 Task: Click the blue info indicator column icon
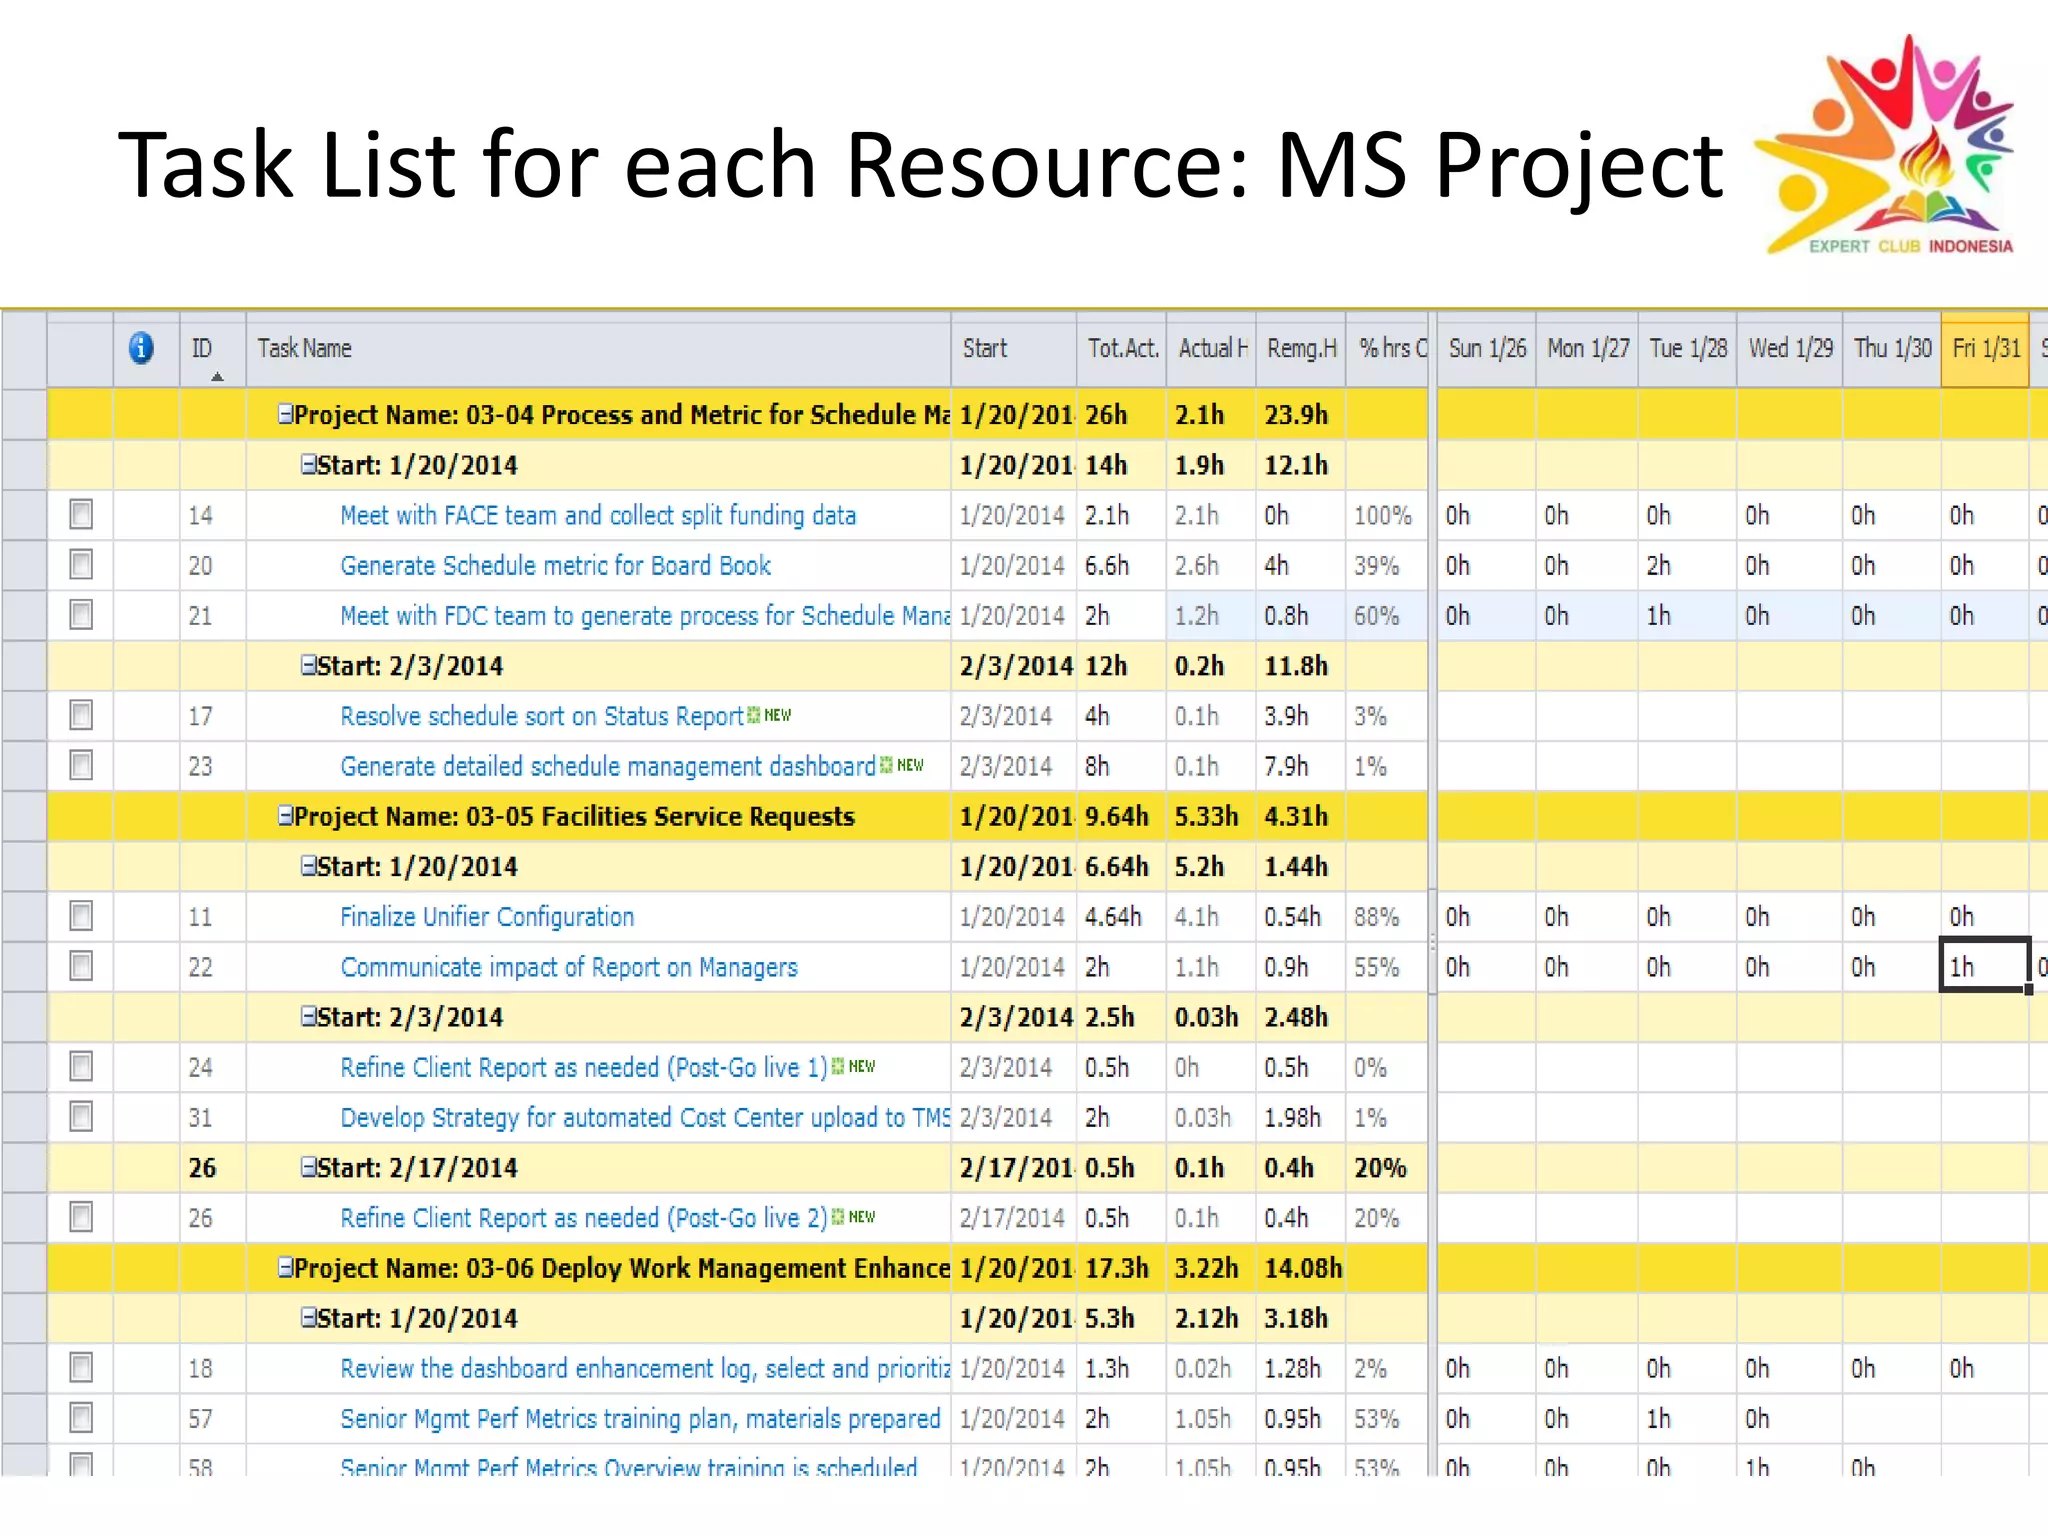tap(141, 348)
